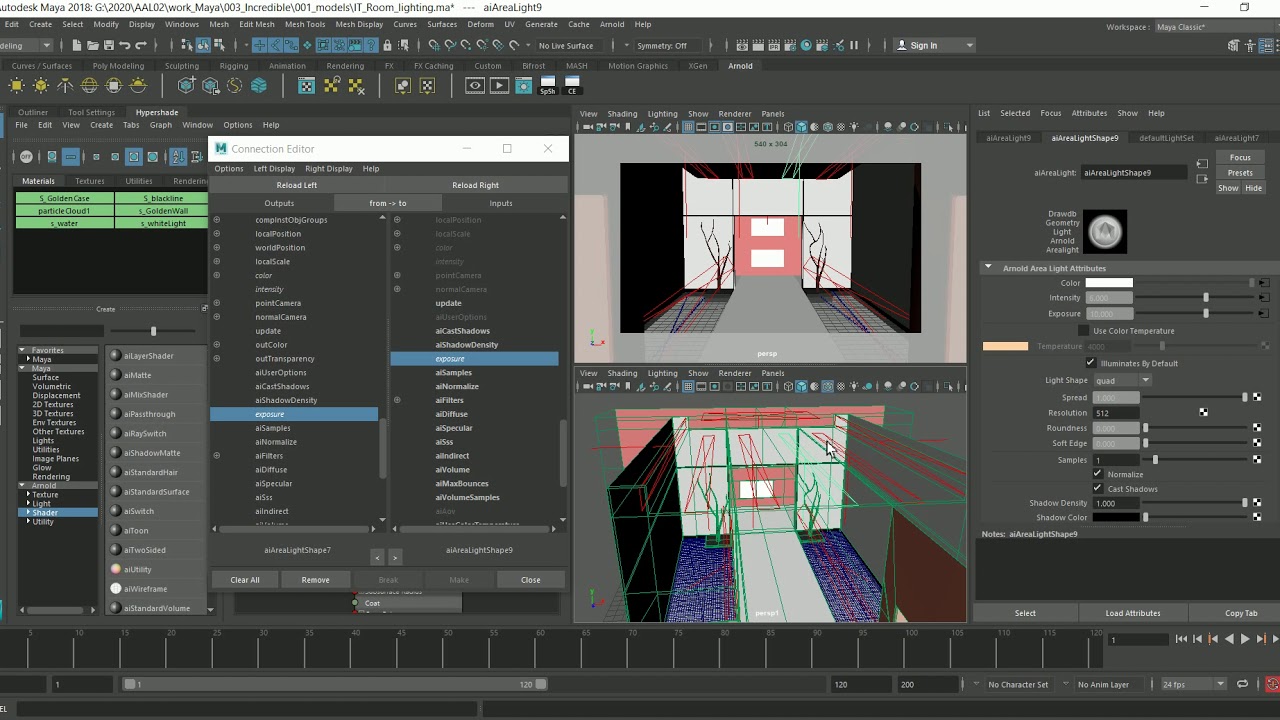Click the Presets button
The image size is (1280, 720).
click(x=1240, y=173)
